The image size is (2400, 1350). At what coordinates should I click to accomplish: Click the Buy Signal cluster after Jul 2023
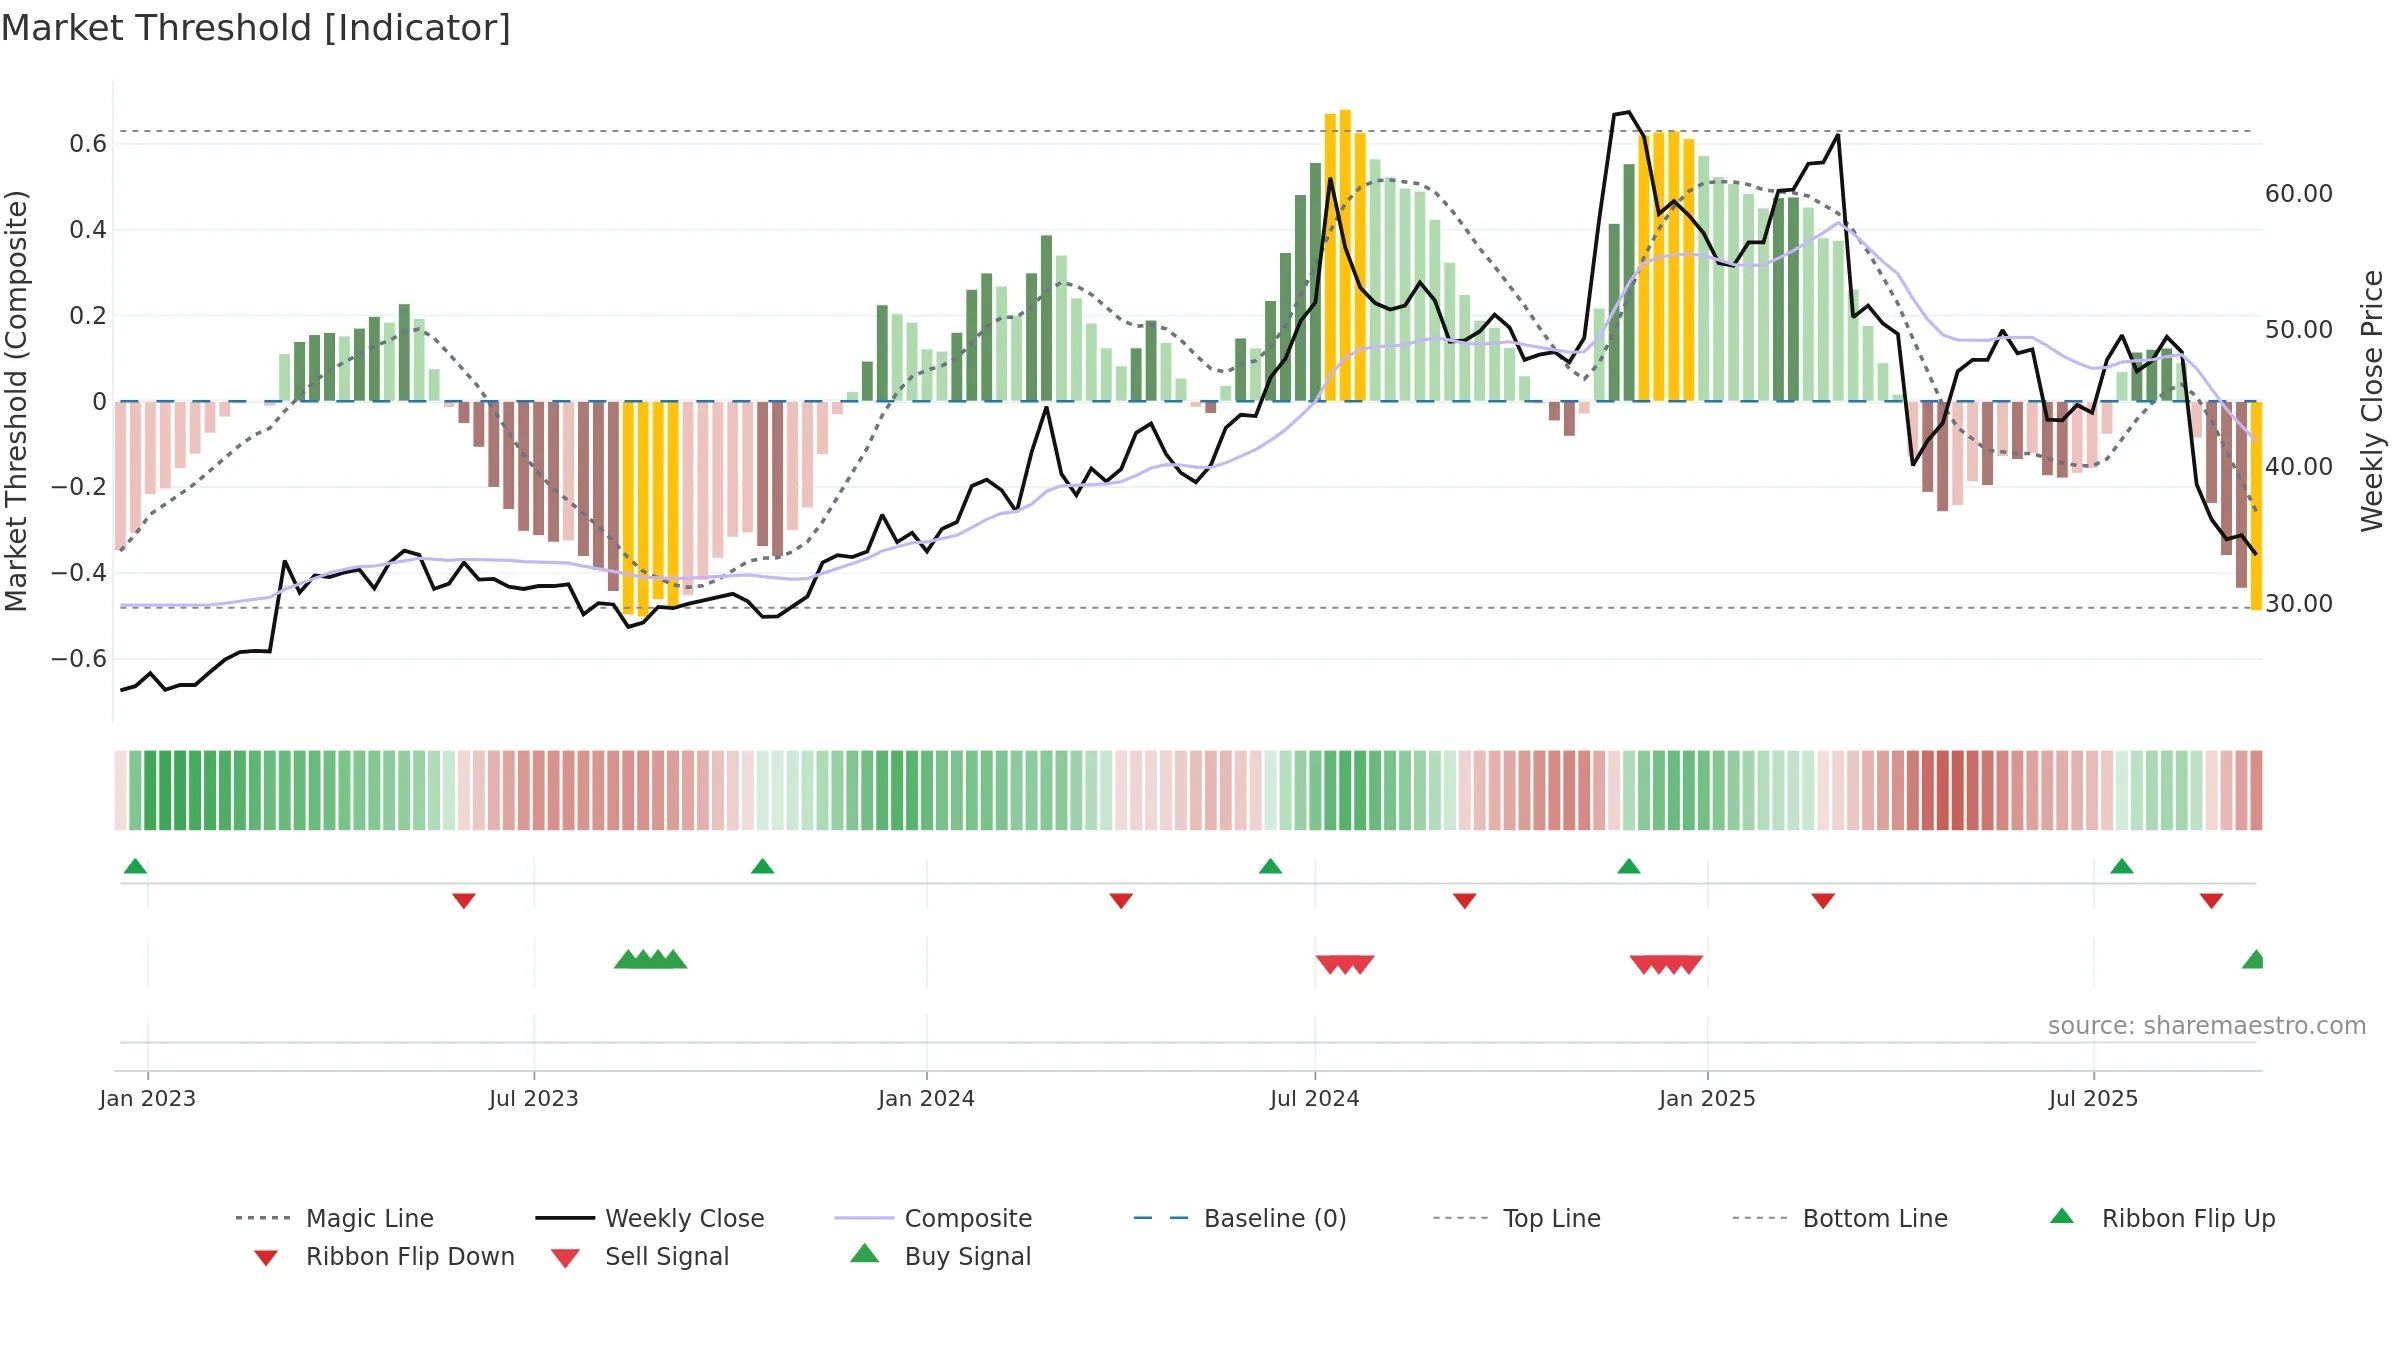[651, 959]
